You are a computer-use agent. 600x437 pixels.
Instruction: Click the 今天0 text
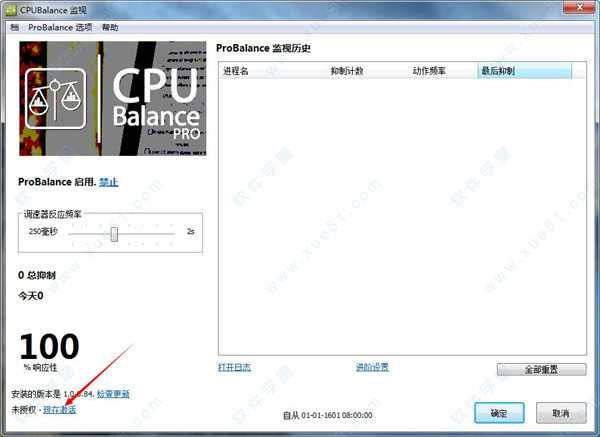(31, 296)
